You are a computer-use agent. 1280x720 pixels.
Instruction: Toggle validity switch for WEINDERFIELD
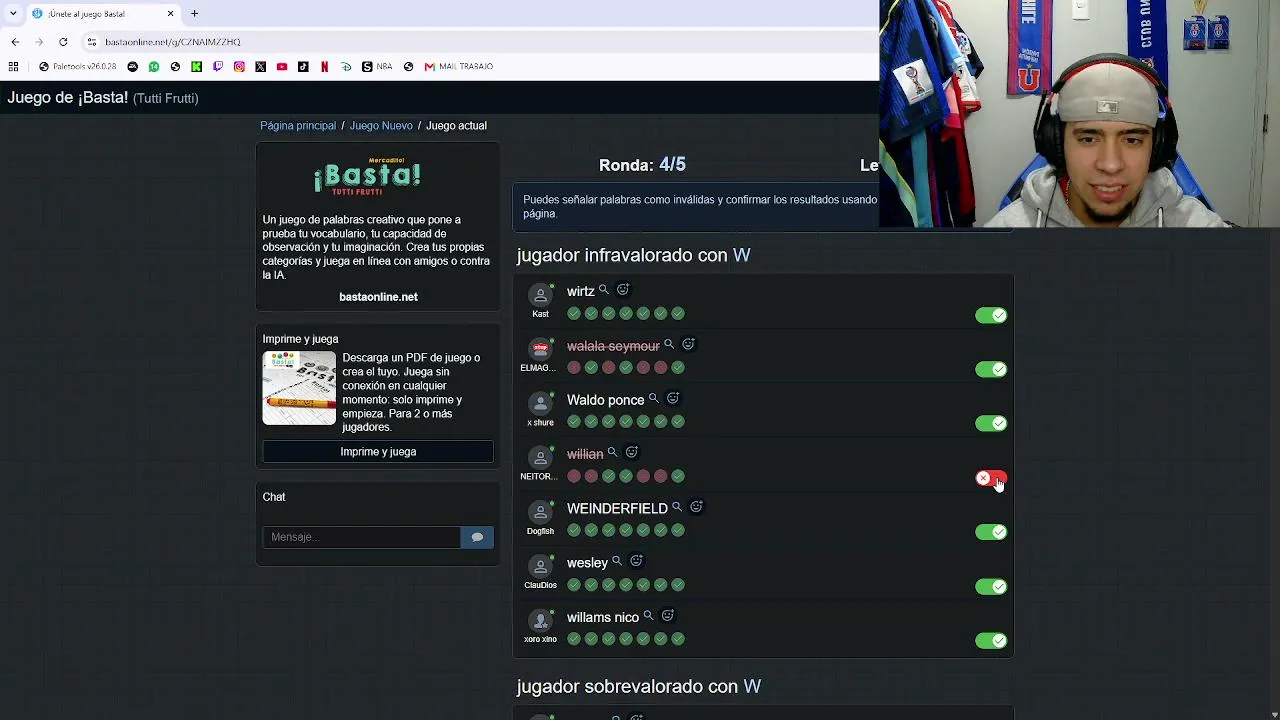coord(991,532)
